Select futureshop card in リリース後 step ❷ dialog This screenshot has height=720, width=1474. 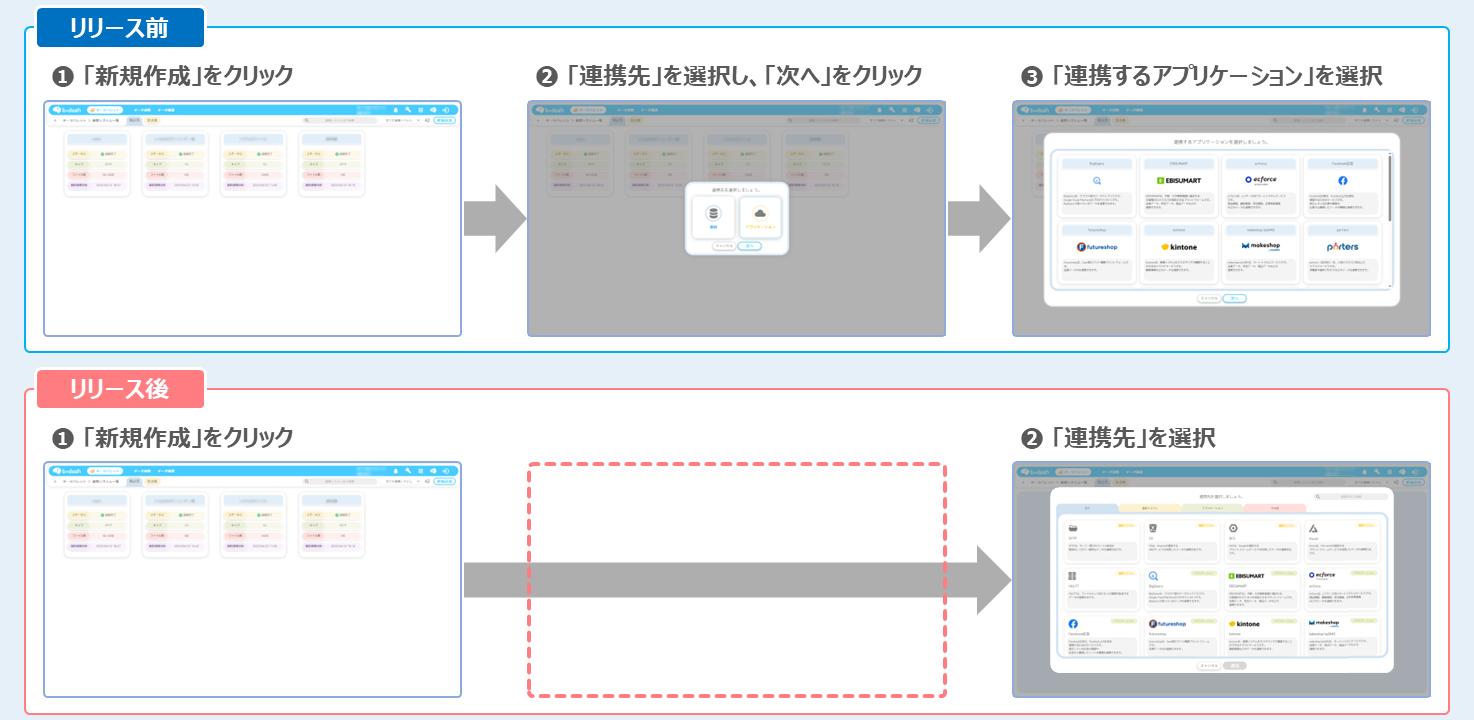(1182, 636)
